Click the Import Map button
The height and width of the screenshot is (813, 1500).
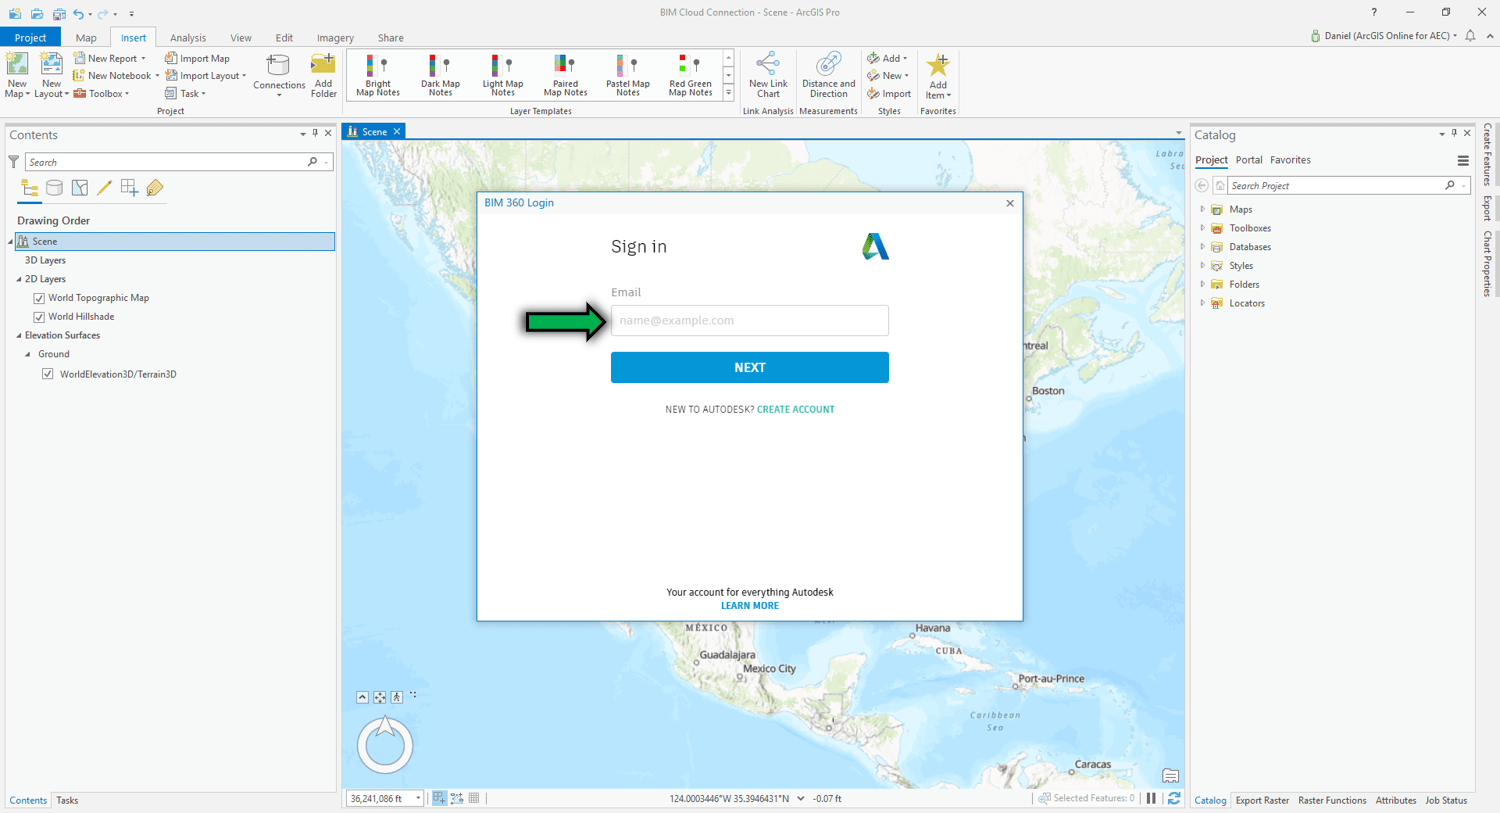point(197,58)
